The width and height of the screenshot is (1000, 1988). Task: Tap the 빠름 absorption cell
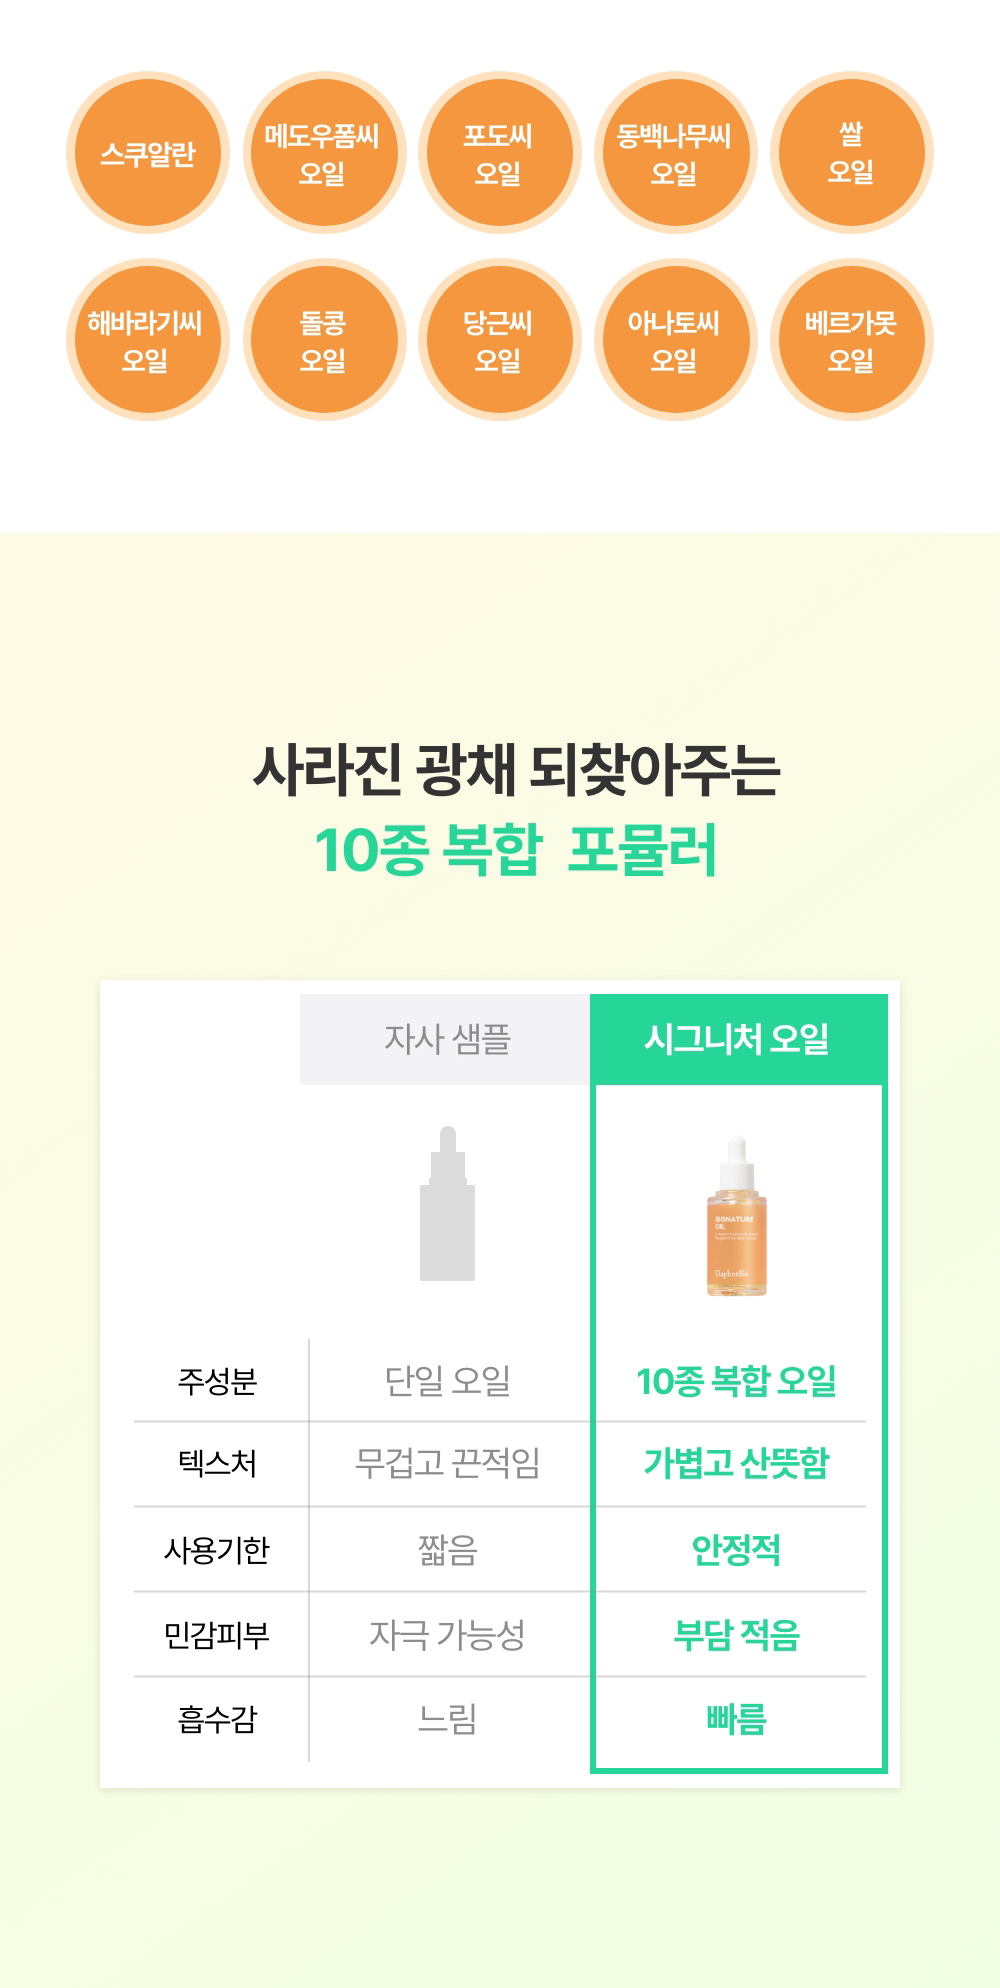[737, 1719]
